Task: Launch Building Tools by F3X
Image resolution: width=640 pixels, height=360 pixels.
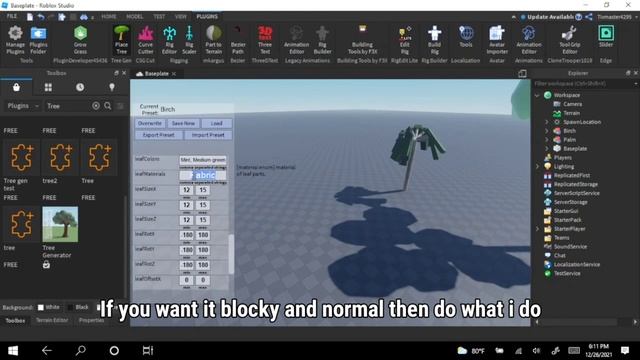Action: point(362,40)
